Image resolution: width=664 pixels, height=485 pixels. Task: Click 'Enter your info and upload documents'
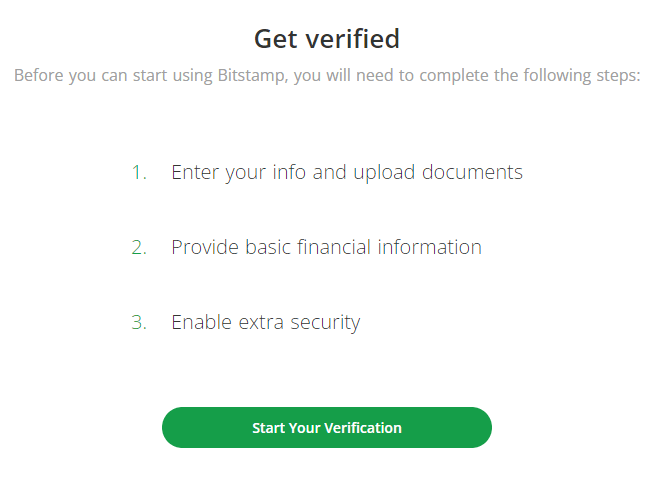click(346, 172)
